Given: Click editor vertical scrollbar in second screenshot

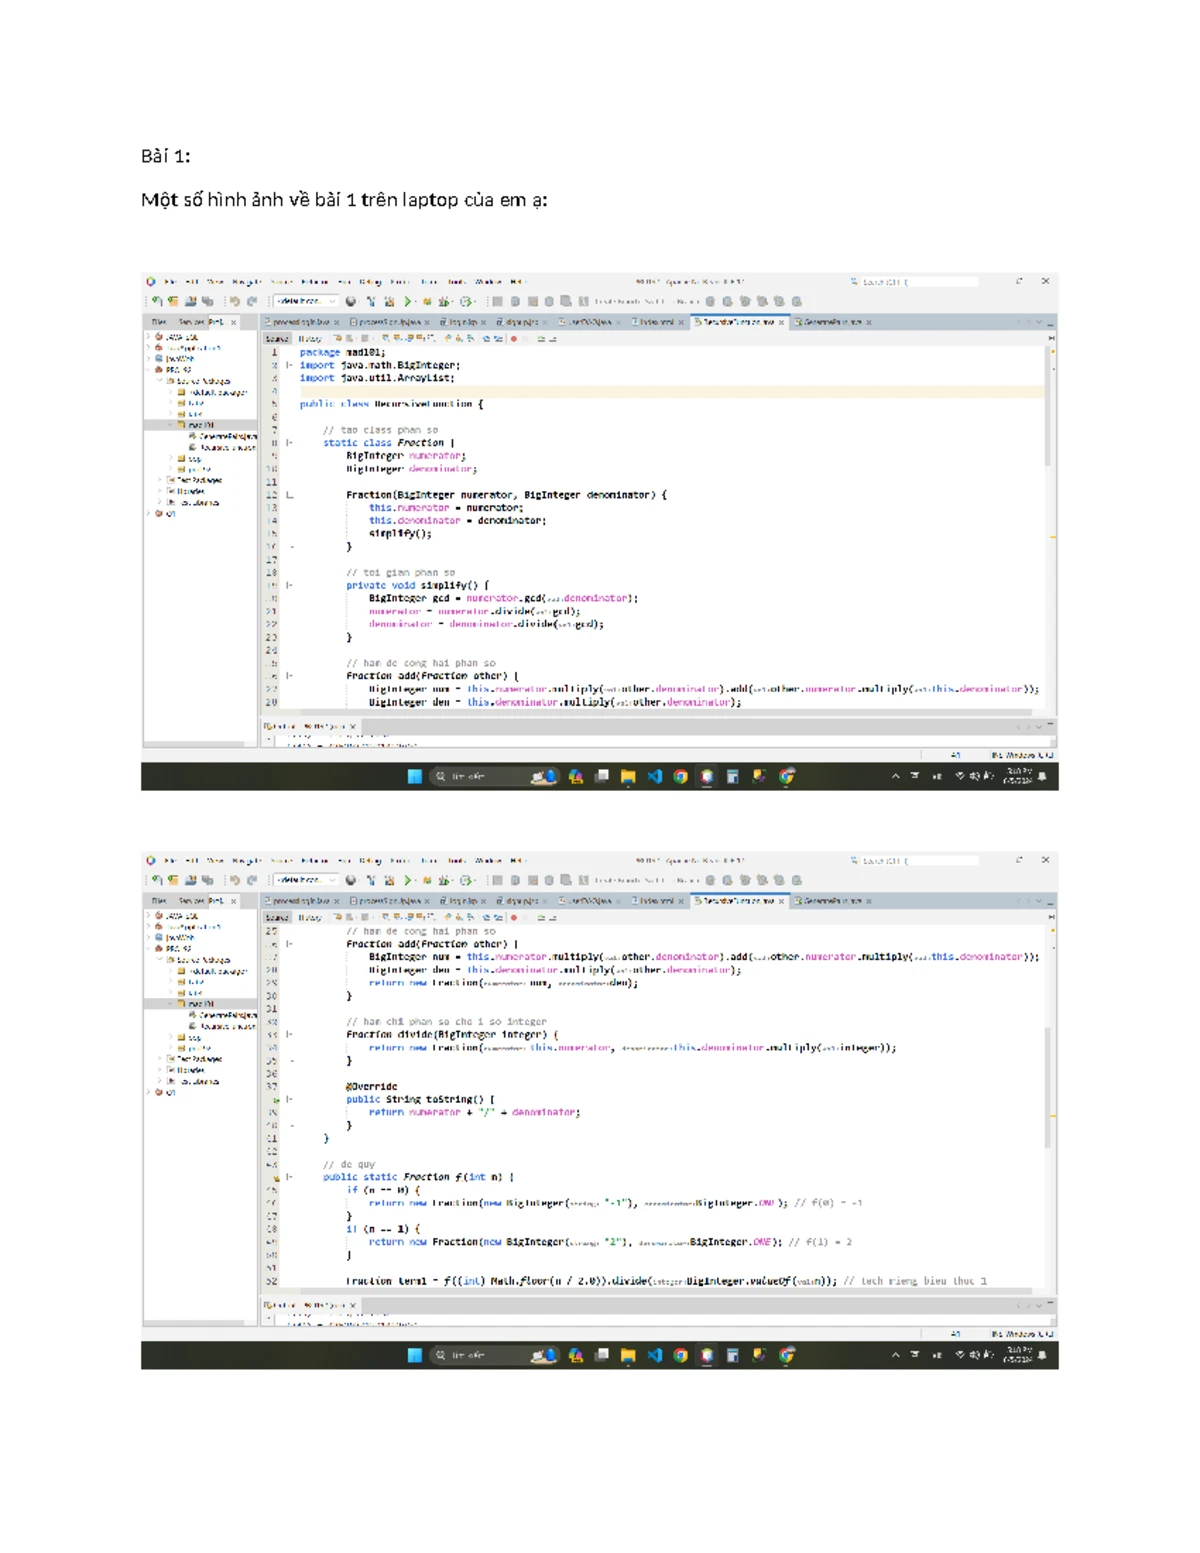Looking at the screenshot, I should click(x=1049, y=1088).
